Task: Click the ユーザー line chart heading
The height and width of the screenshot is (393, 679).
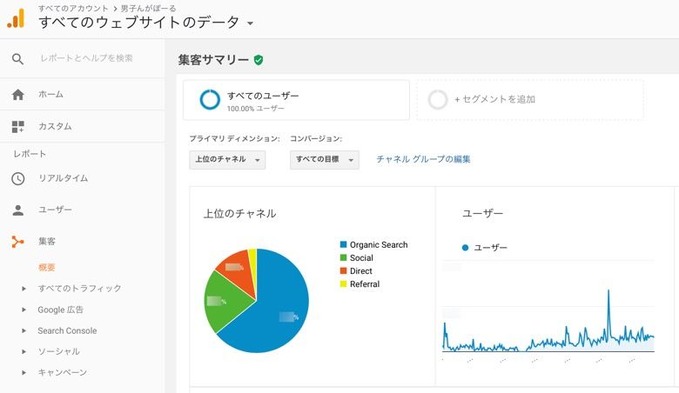Action: (483, 213)
